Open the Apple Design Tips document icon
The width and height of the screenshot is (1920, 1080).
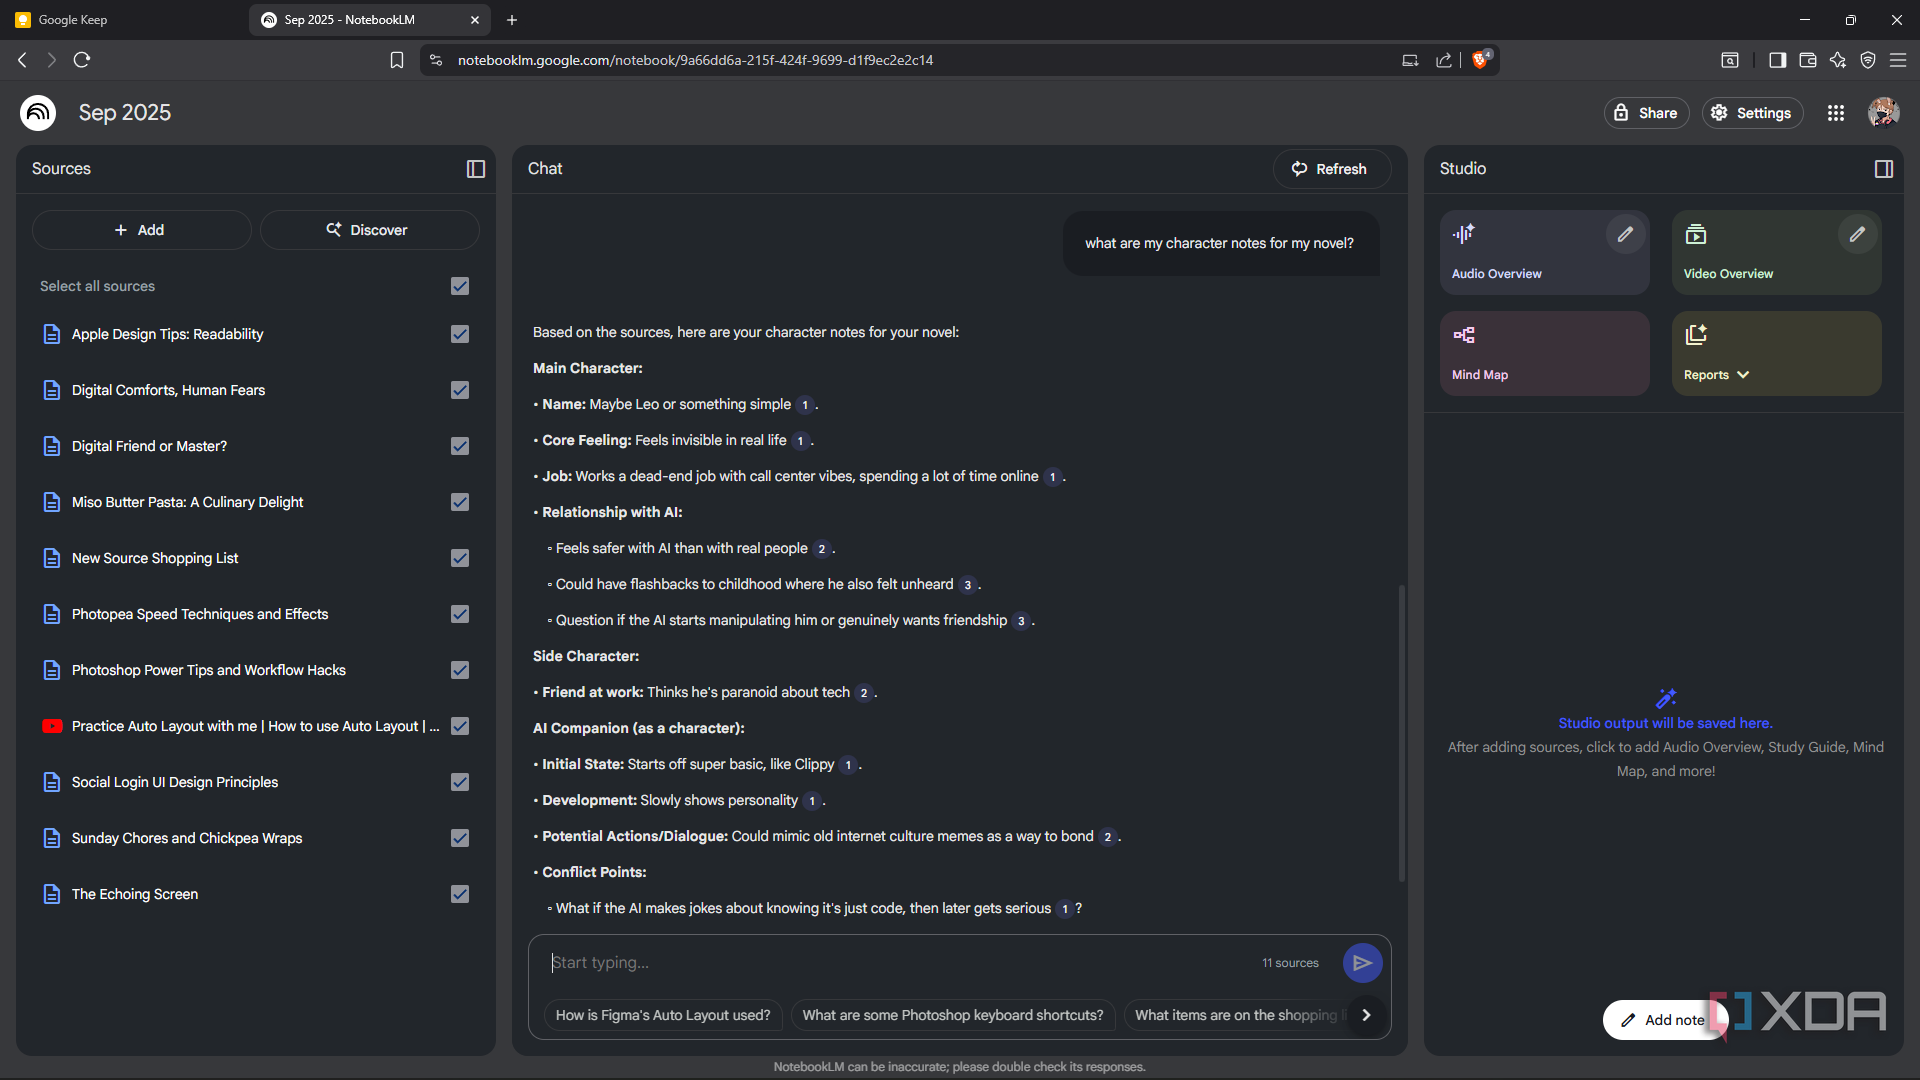pos(52,334)
